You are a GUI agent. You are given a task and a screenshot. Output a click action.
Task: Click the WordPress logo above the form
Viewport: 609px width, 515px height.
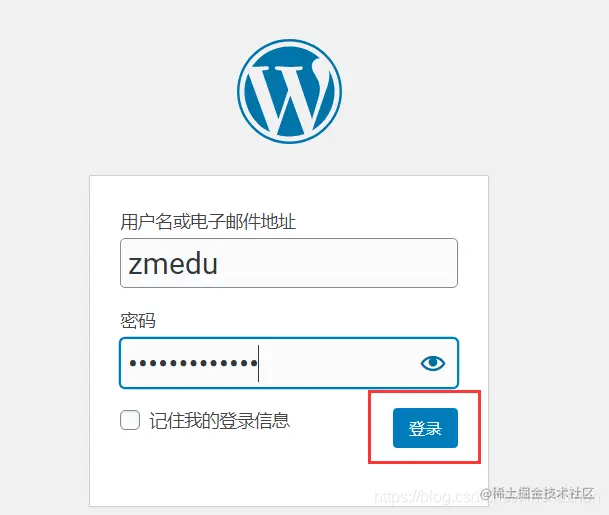tap(289, 91)
